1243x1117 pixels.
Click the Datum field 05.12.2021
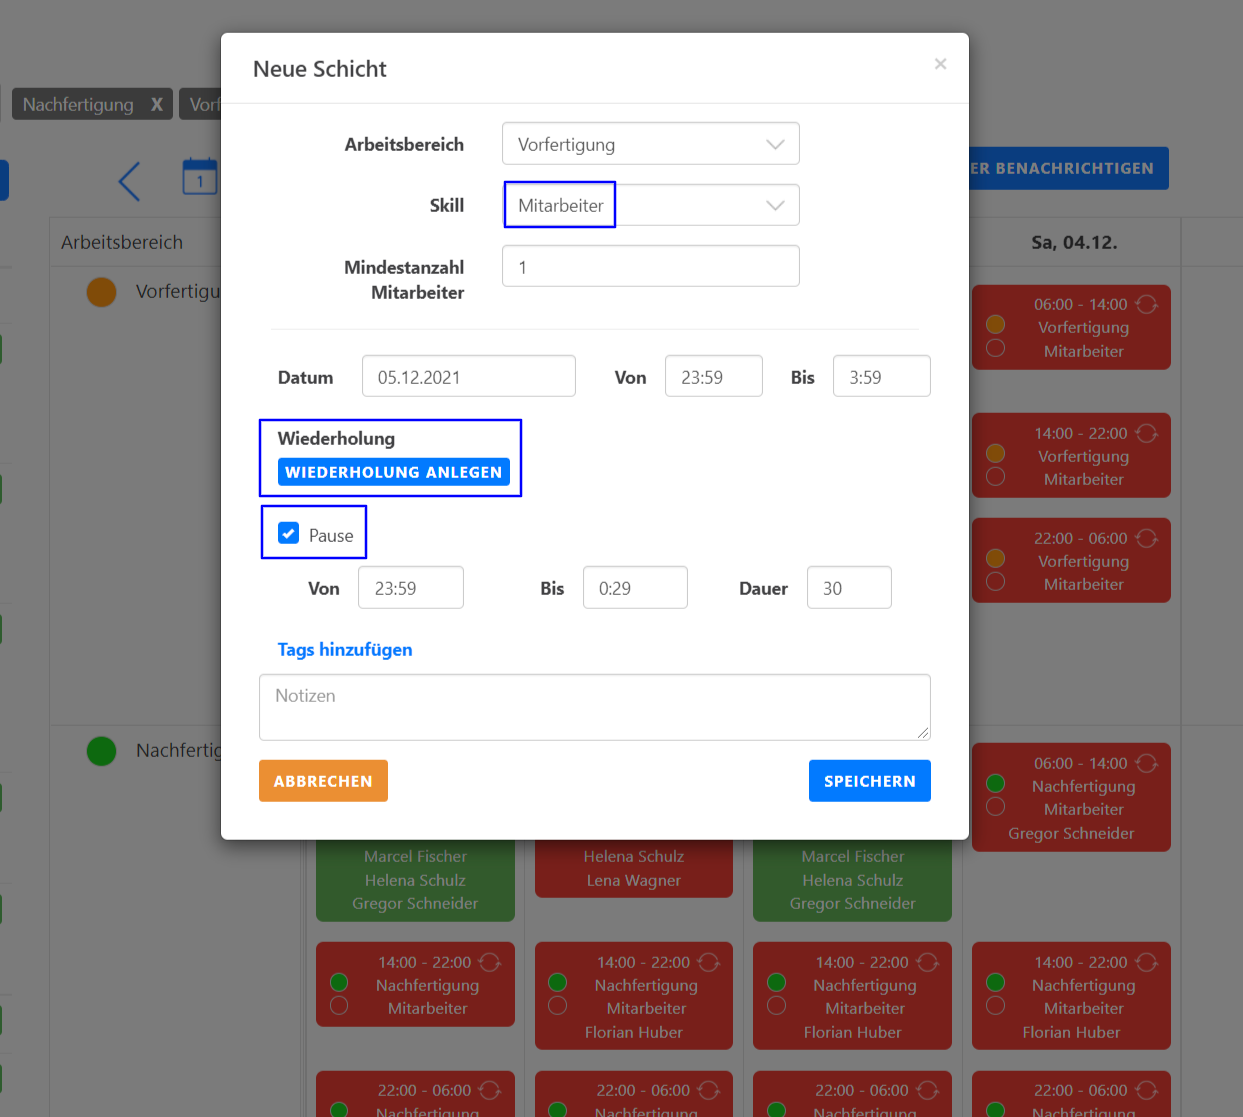(x=468, y=377)
